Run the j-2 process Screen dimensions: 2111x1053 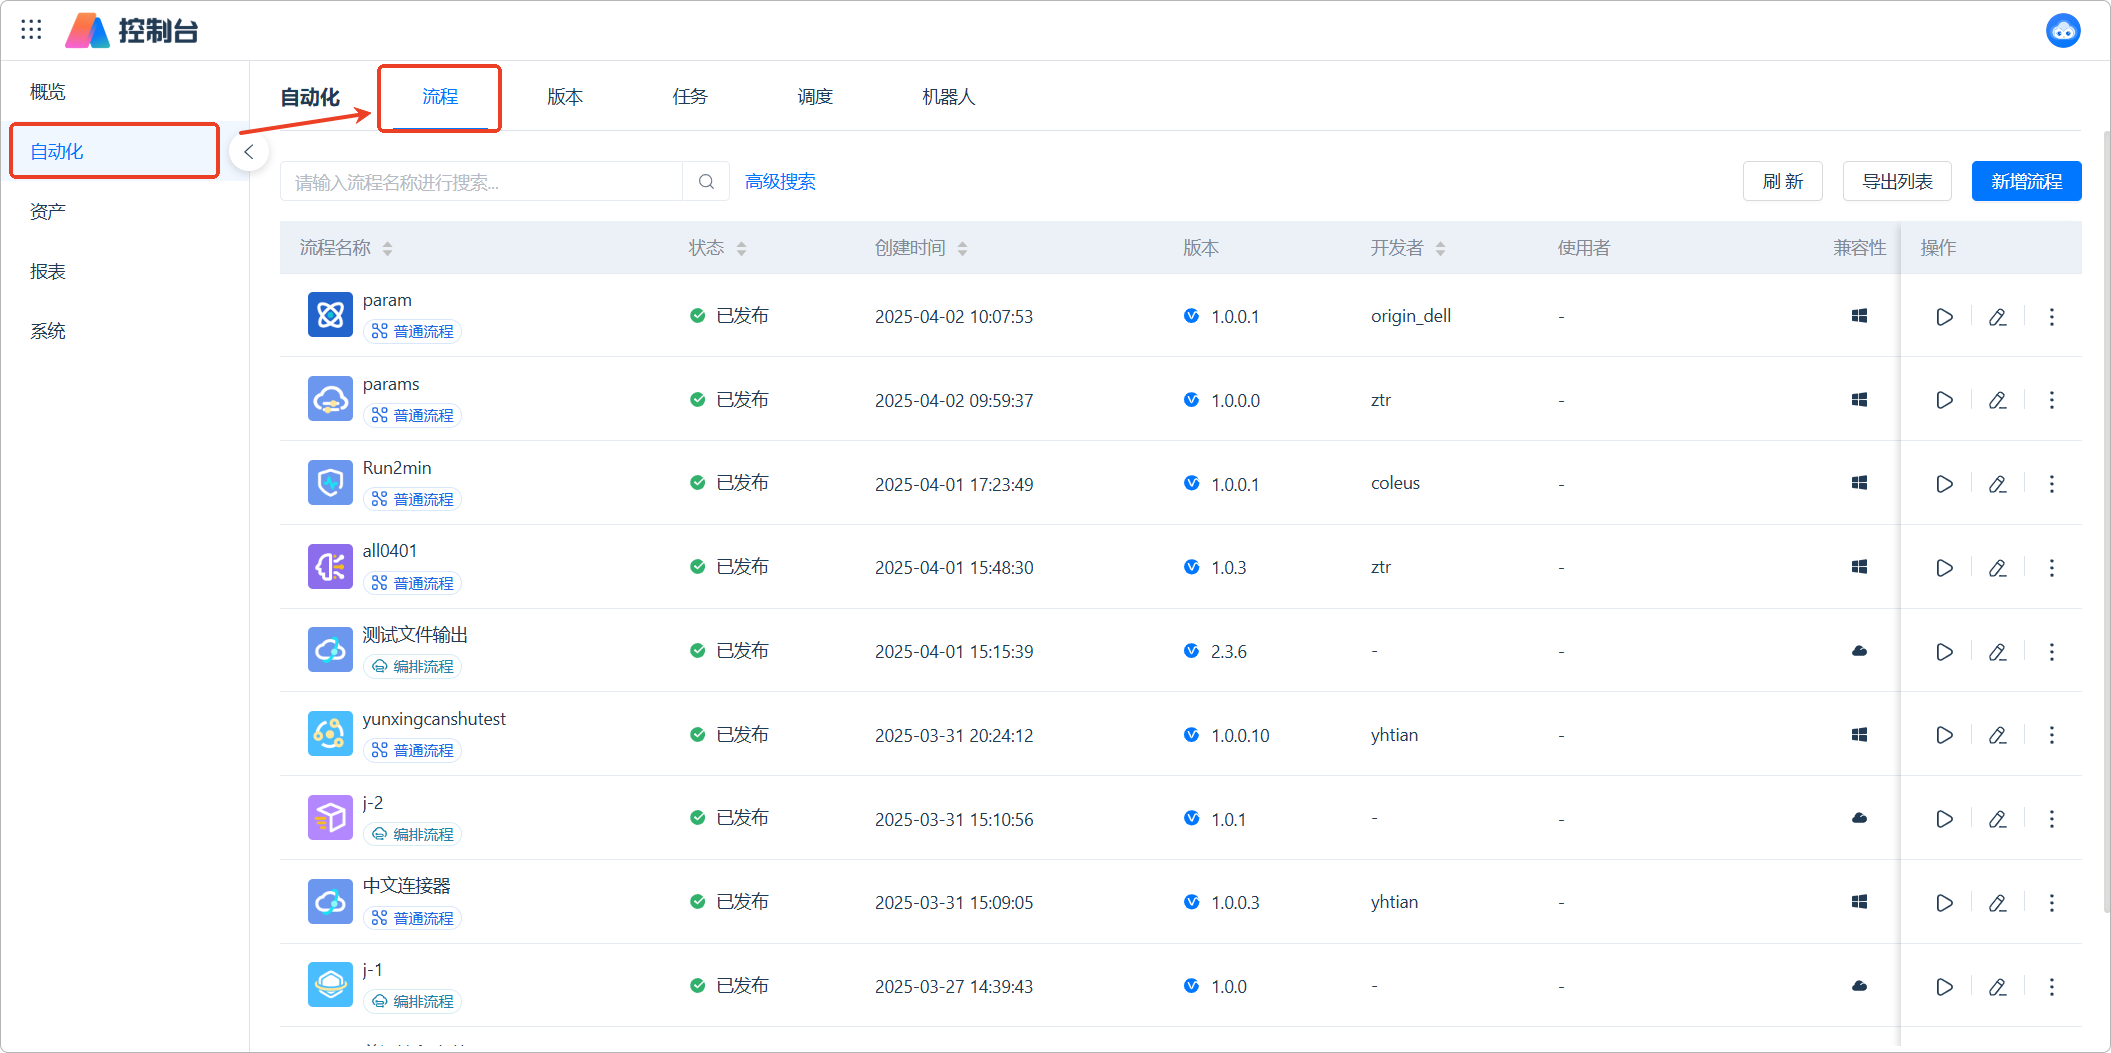point(1944,819)
